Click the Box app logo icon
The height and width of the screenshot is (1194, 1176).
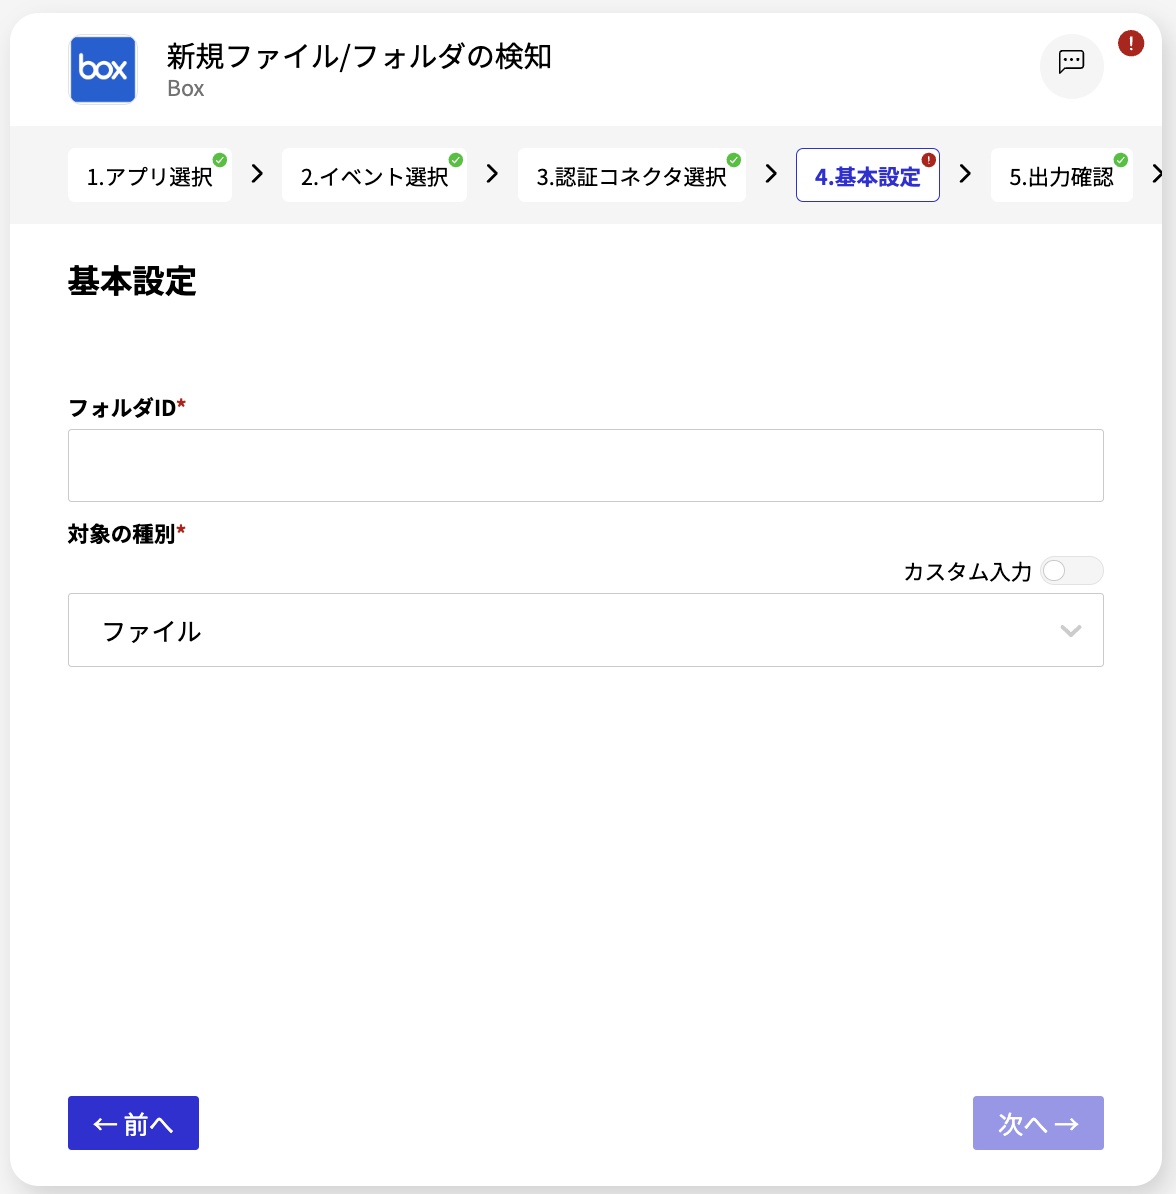[x=103, y=69]
